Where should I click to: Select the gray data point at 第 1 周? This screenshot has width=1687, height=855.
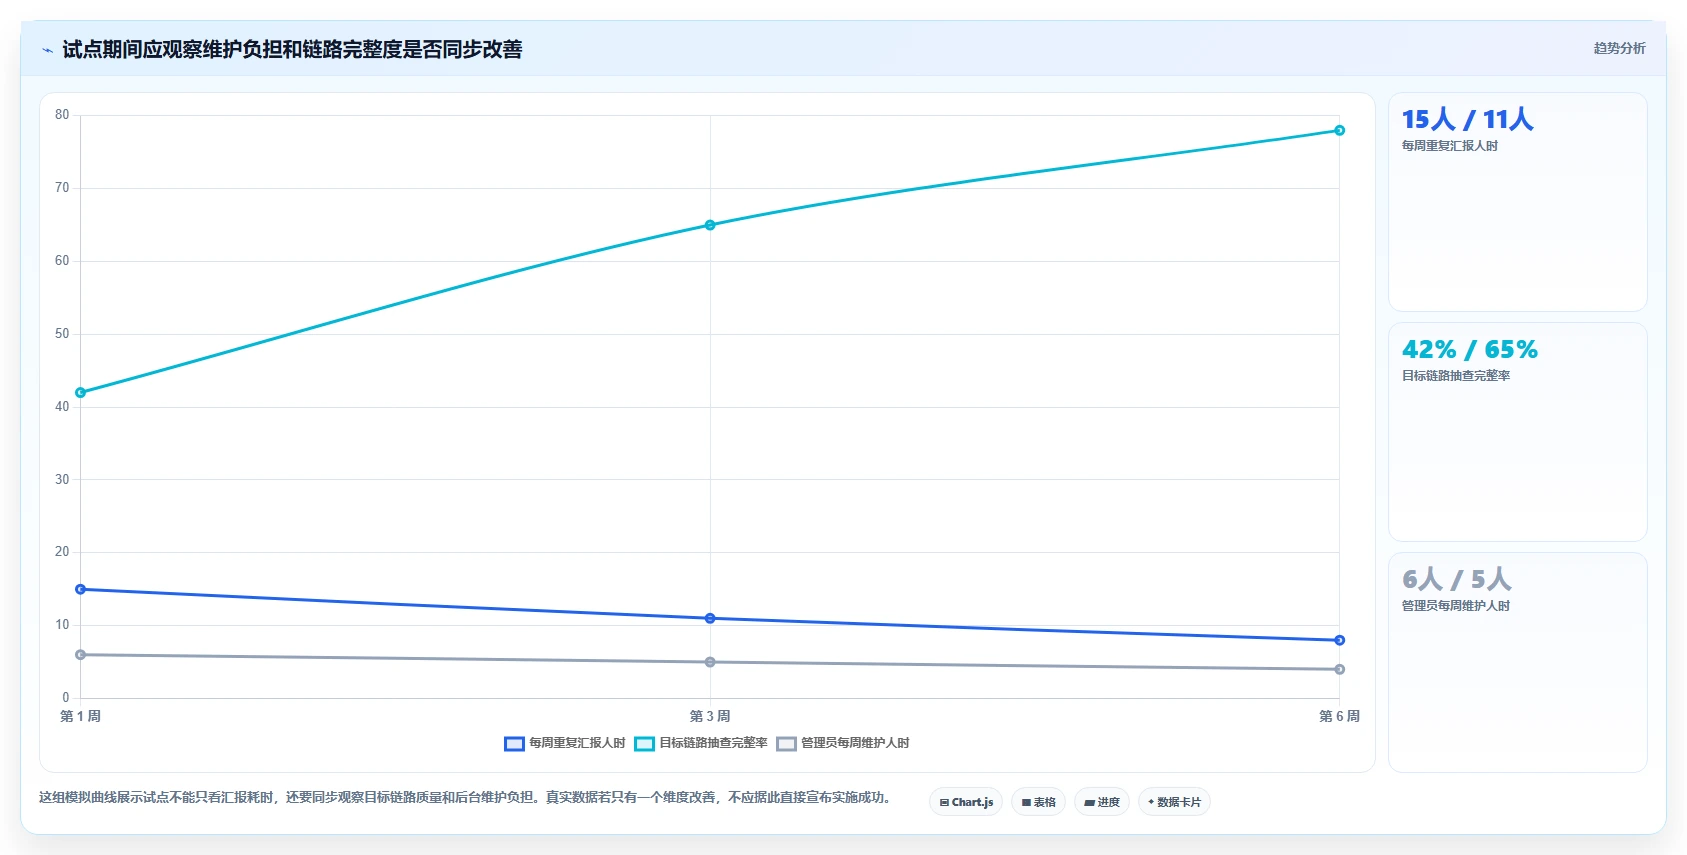pos(81,655)
